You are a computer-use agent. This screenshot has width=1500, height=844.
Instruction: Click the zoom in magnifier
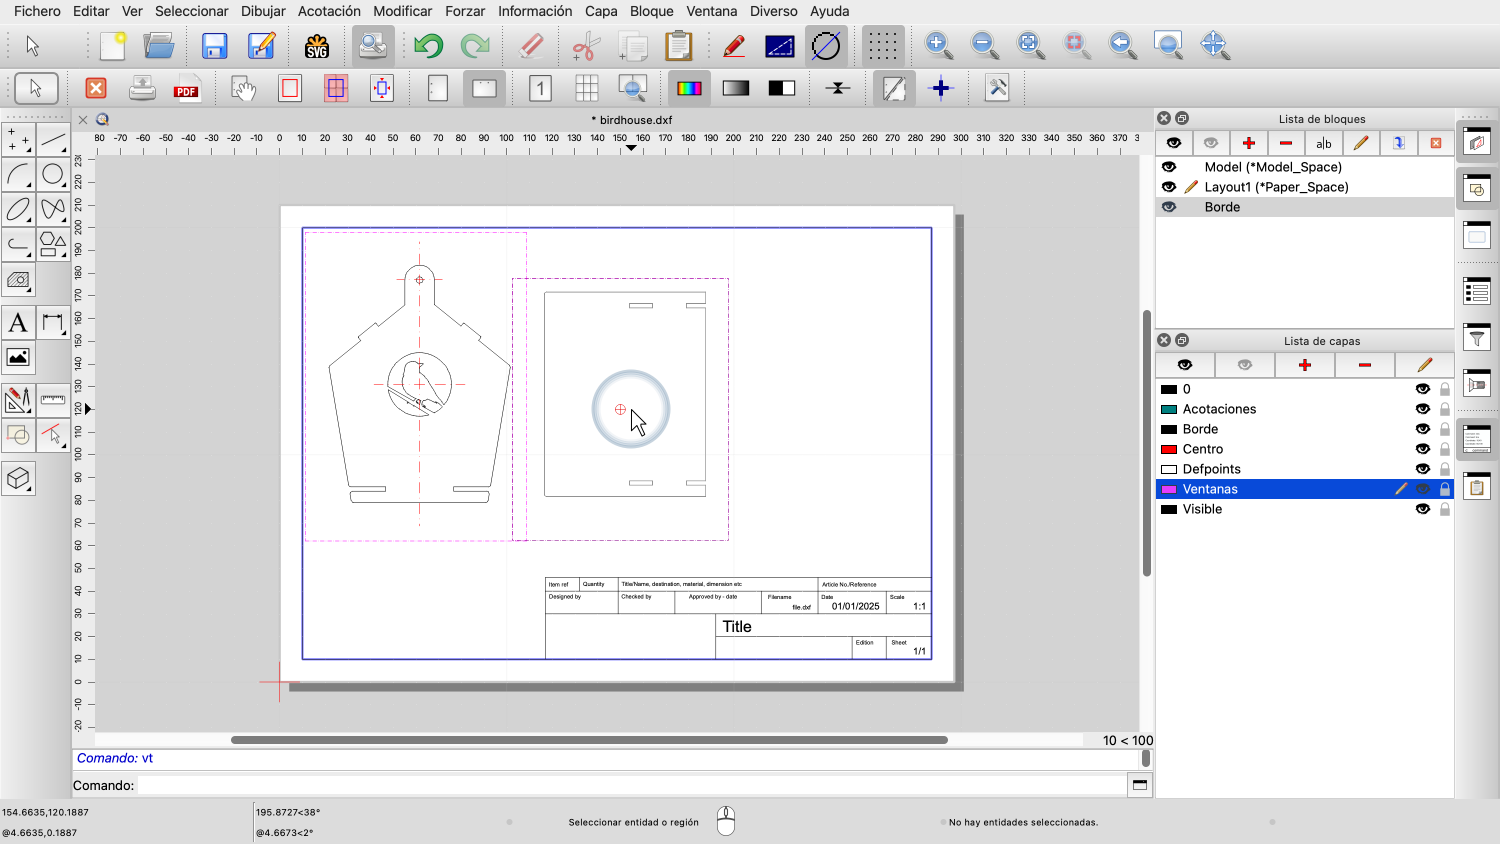[x=938, y=45]
